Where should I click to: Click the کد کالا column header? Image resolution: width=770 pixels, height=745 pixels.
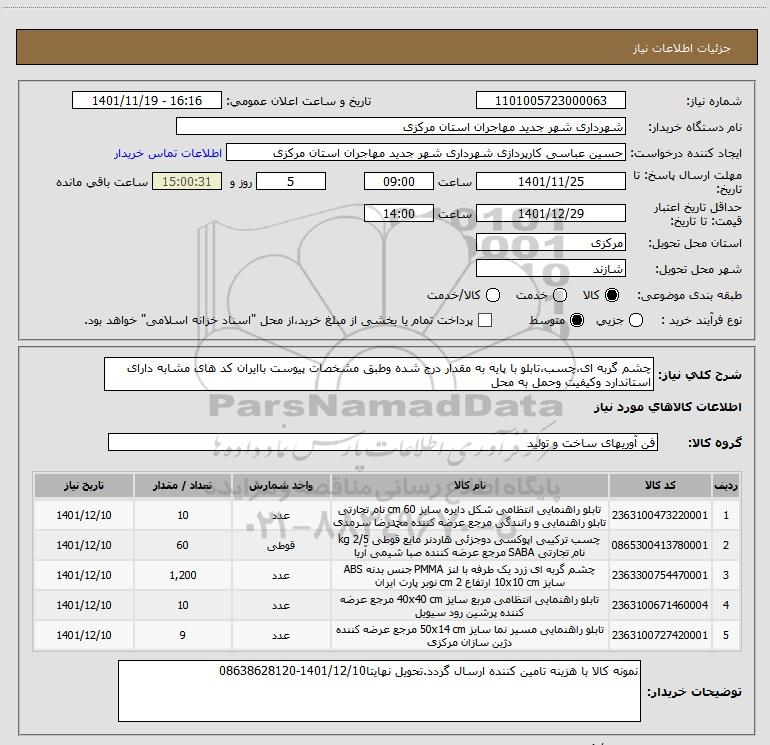point(660,486)
